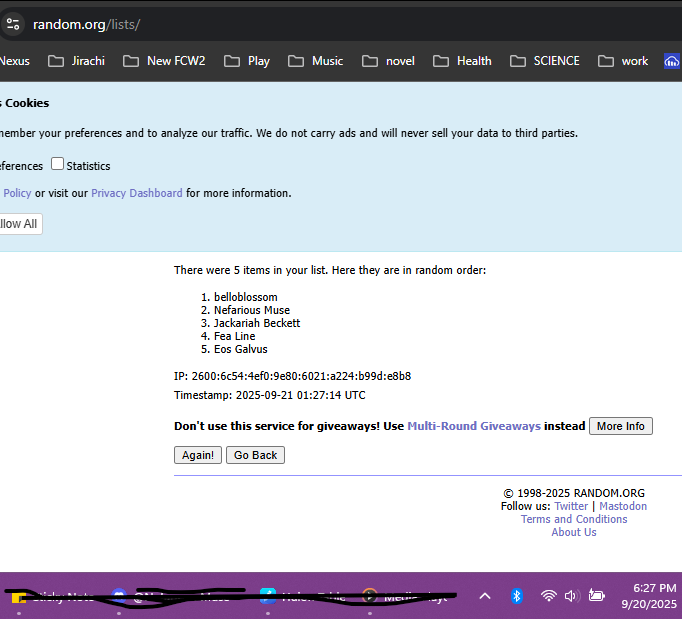Viewport: 682px width, 619px height.
Task: Click the Go Back button
Action: pyautogui.click(x=255, y=455)
